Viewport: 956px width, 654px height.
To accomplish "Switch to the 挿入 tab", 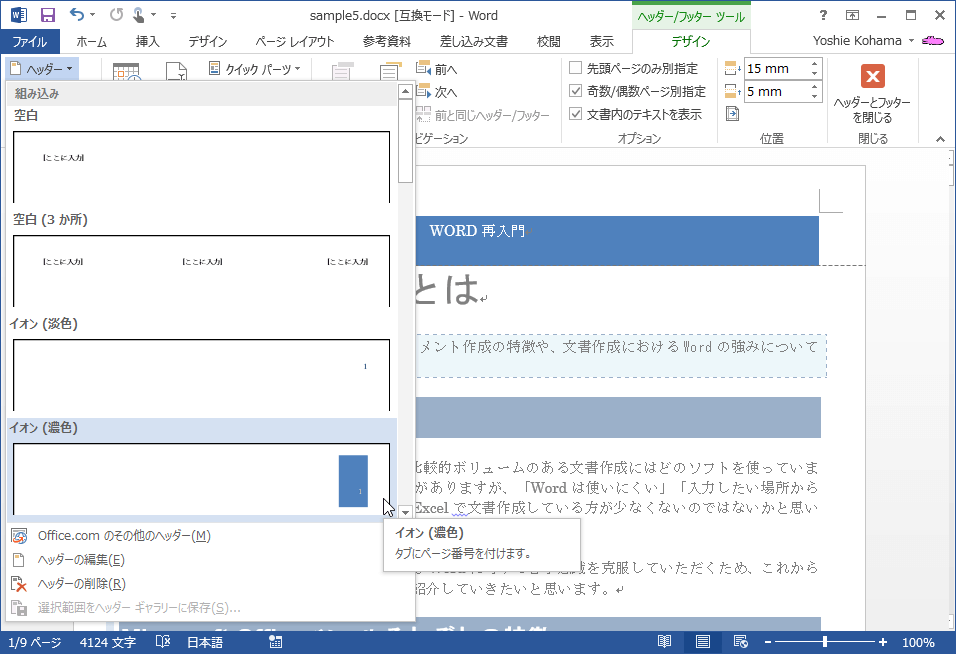I will (x=148, y=41).
